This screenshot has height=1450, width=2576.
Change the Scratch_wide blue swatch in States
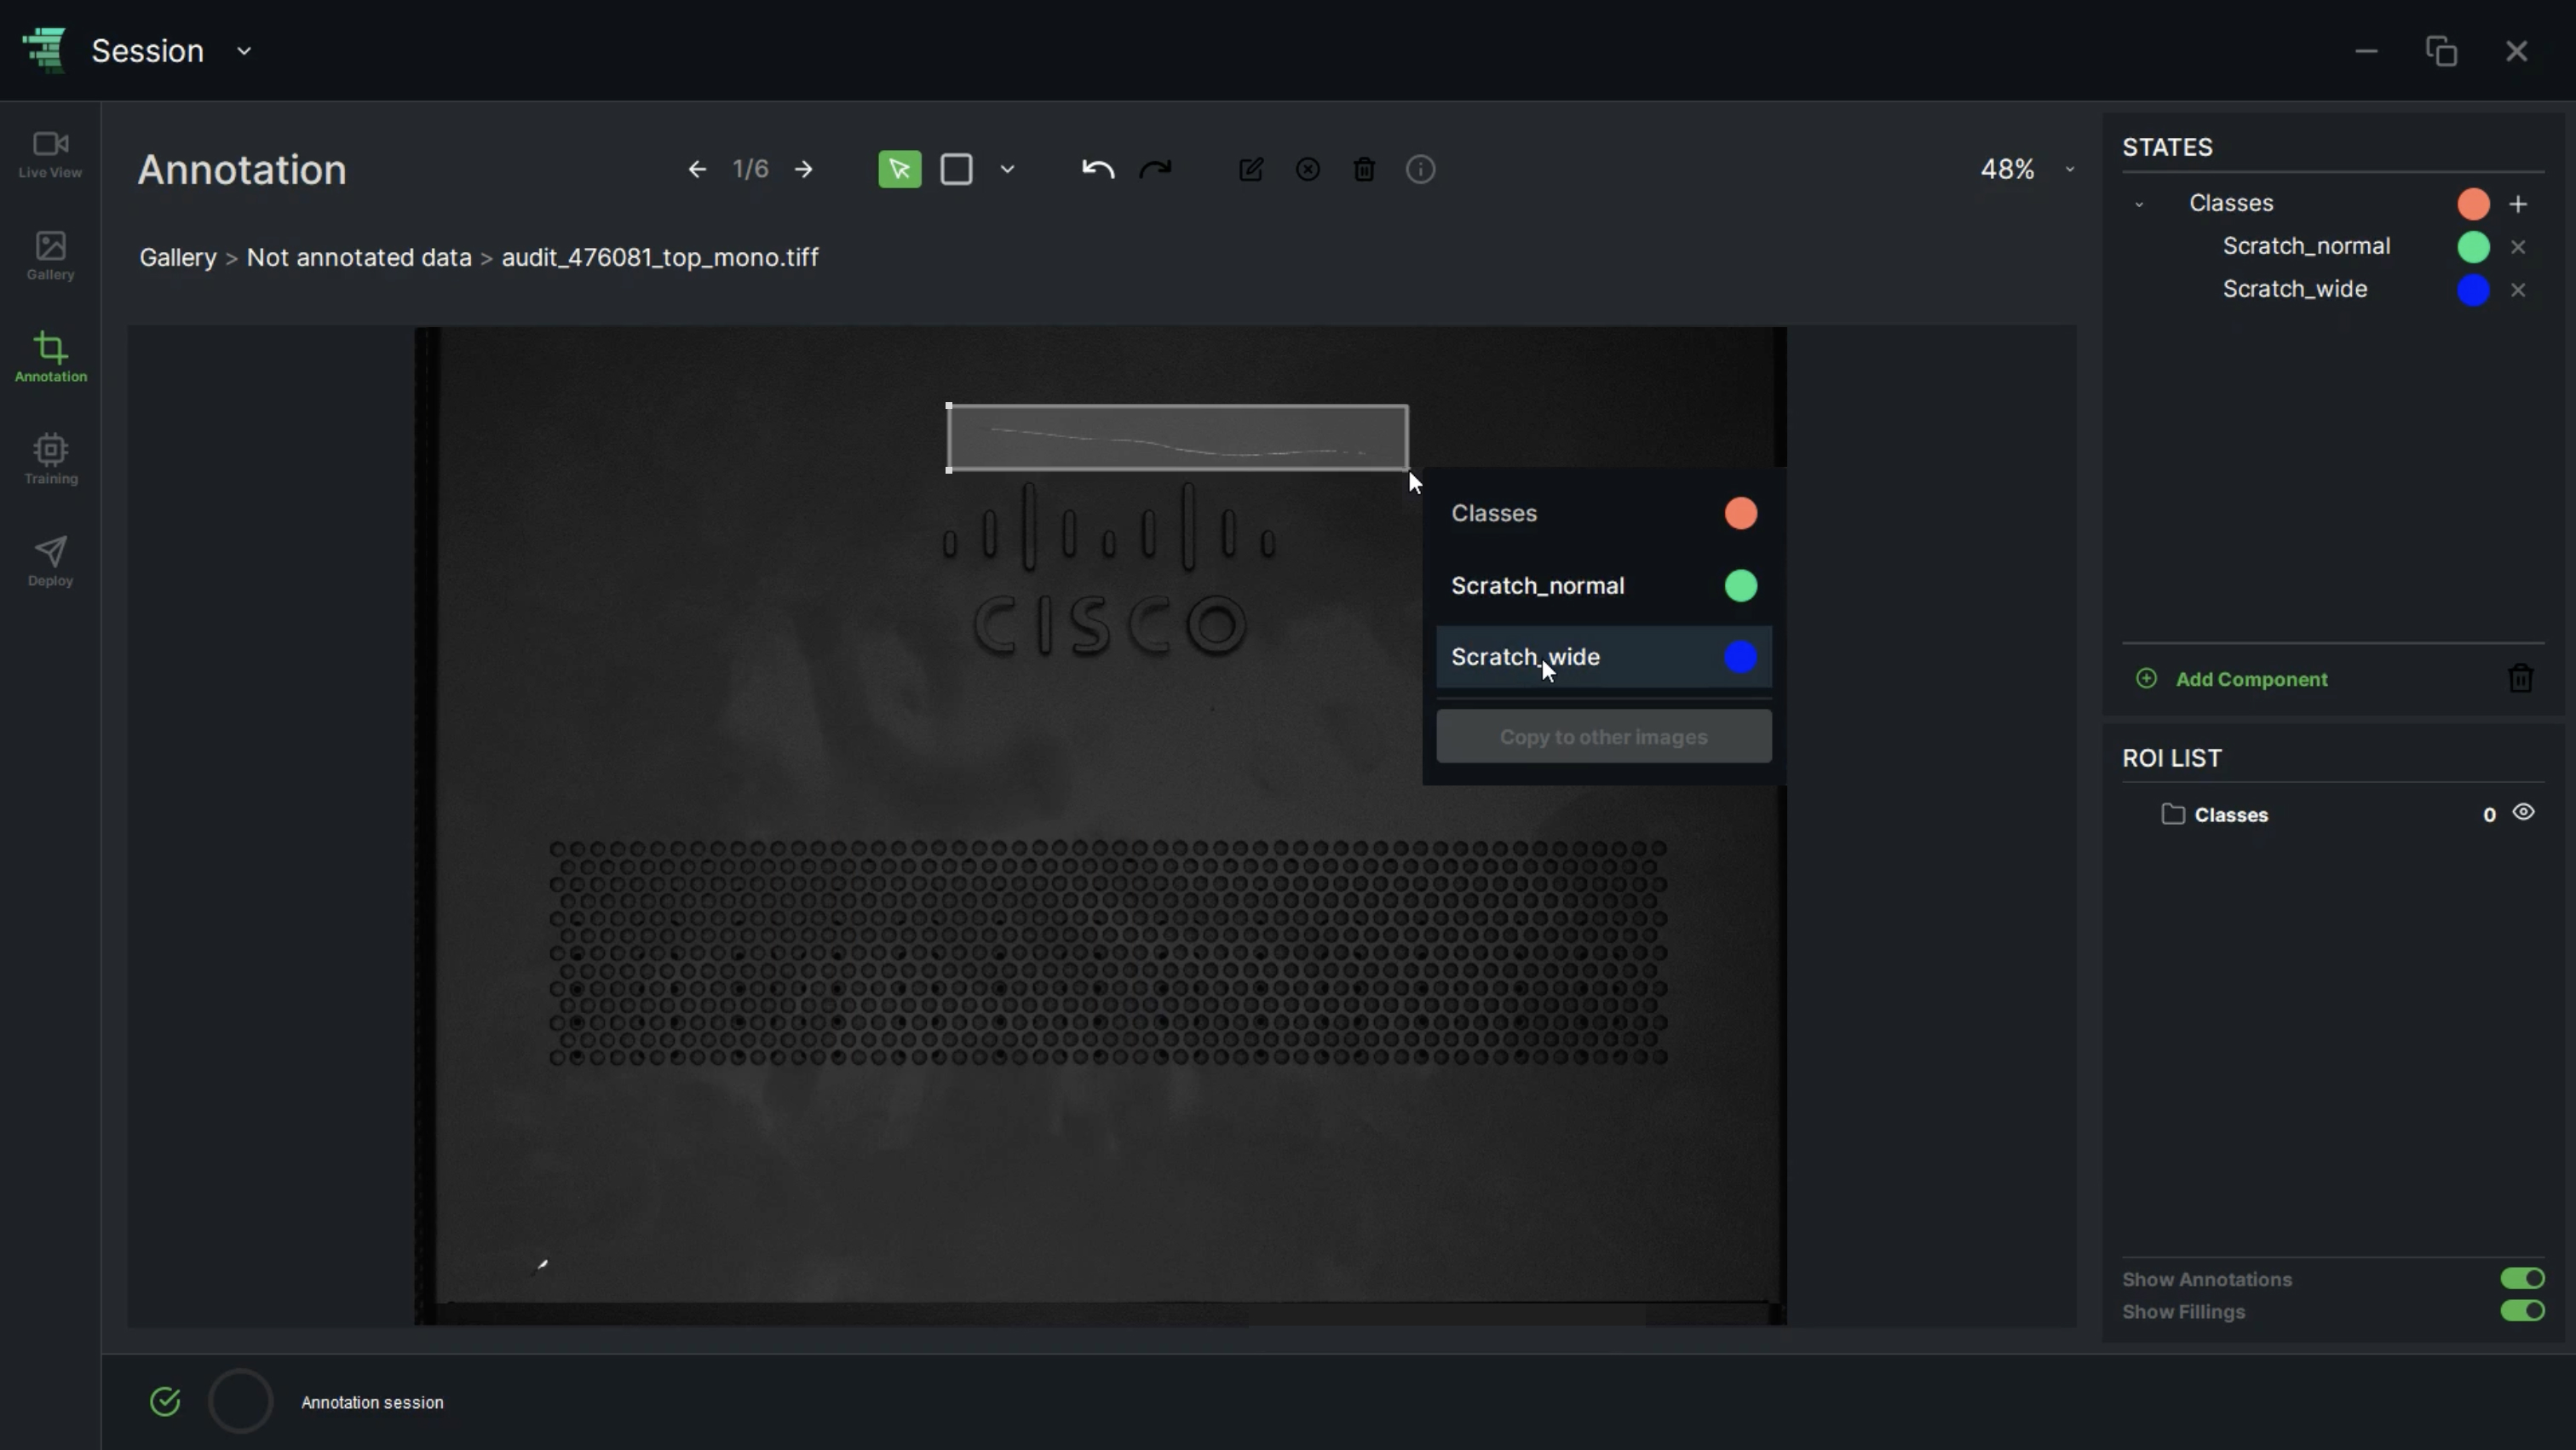tap(2474, 290)
